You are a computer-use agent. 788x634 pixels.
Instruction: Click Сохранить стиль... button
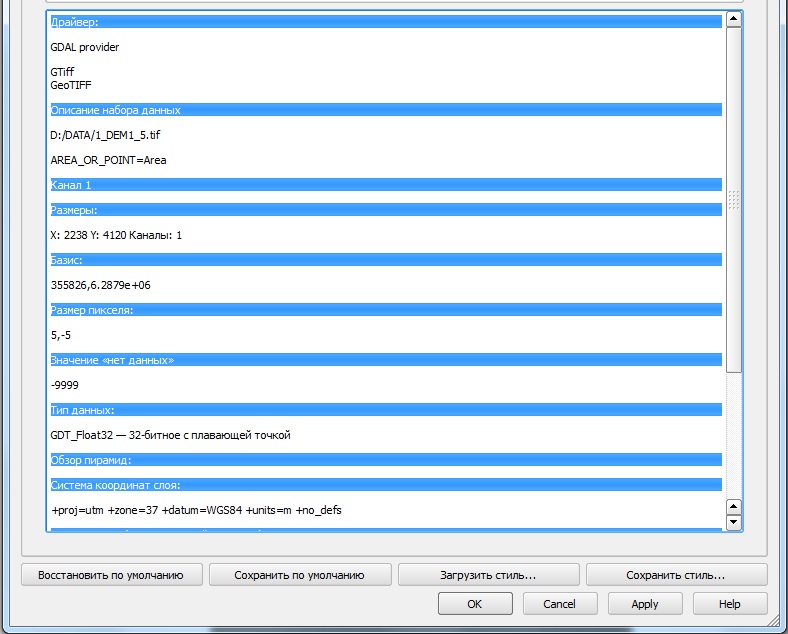(x=676, y=575)
